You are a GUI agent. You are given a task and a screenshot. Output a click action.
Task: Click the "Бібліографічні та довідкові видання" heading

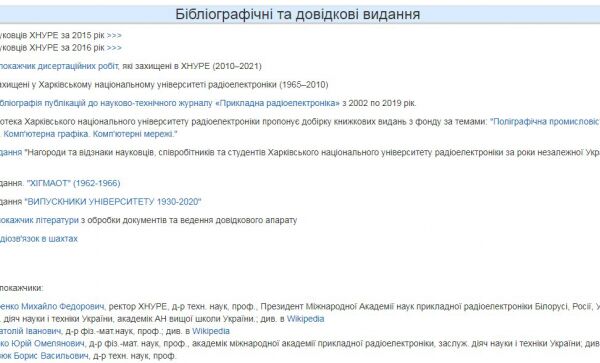click(298, 15)
